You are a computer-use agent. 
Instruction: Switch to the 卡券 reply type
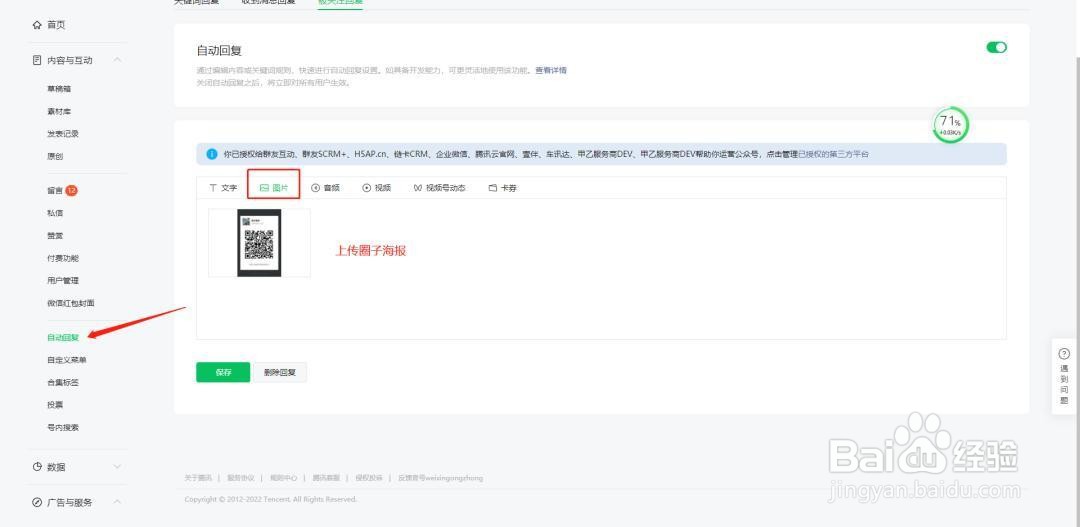(502, 187)
